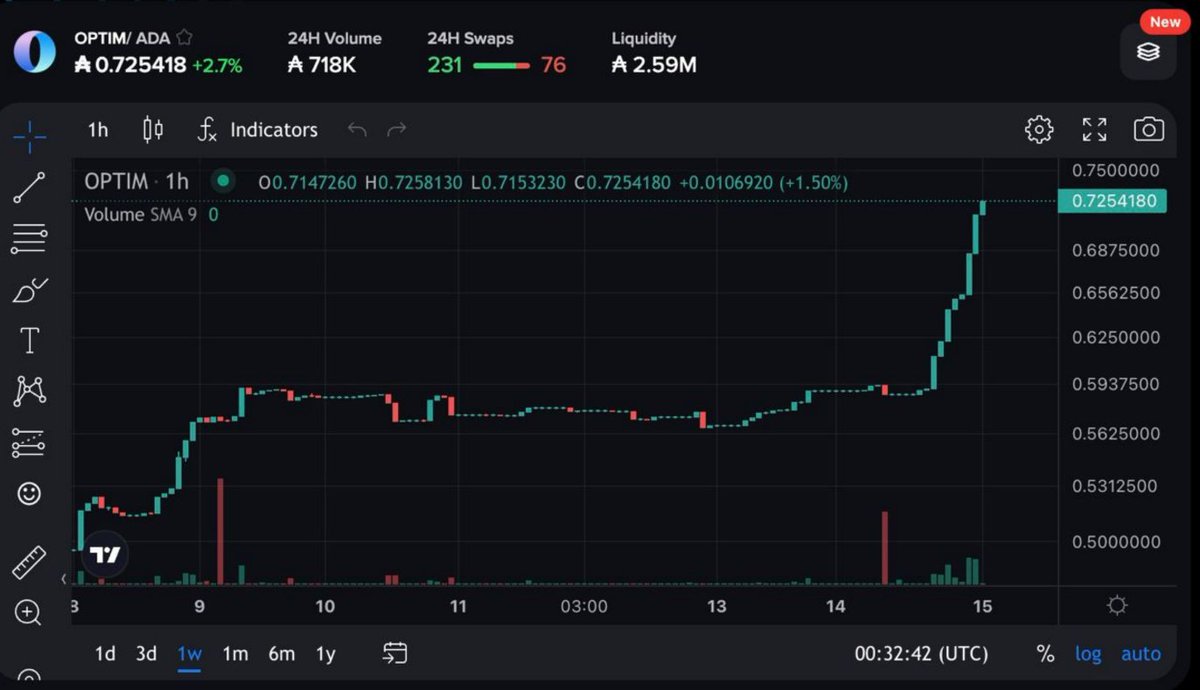Switch range to 1m
Image resolution: width=1200 pixels, height=690 pixels.
(x=235, y=654)
